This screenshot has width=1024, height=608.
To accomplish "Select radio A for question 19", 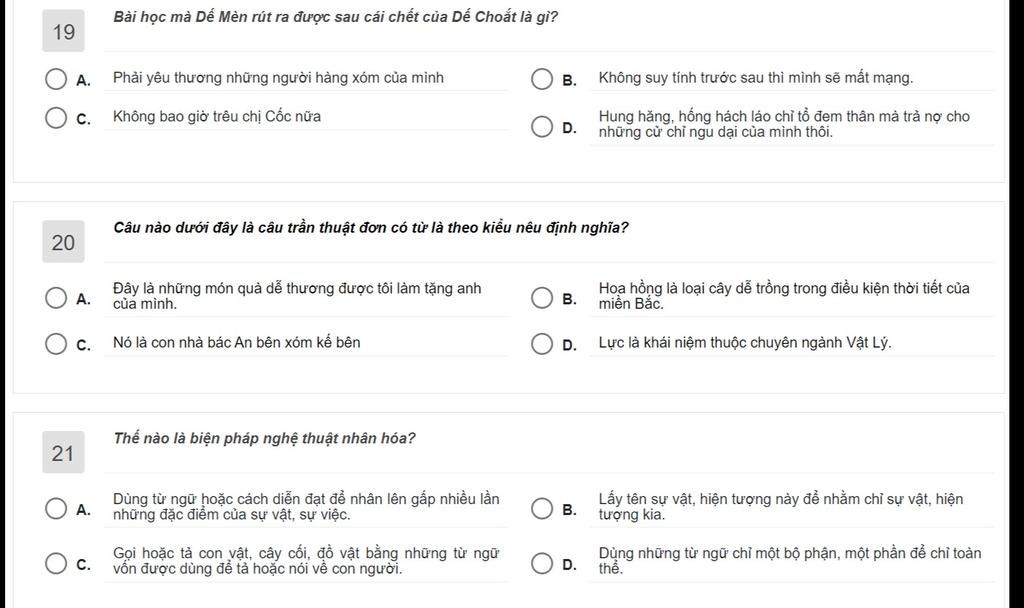I will [x=56, y=79].
